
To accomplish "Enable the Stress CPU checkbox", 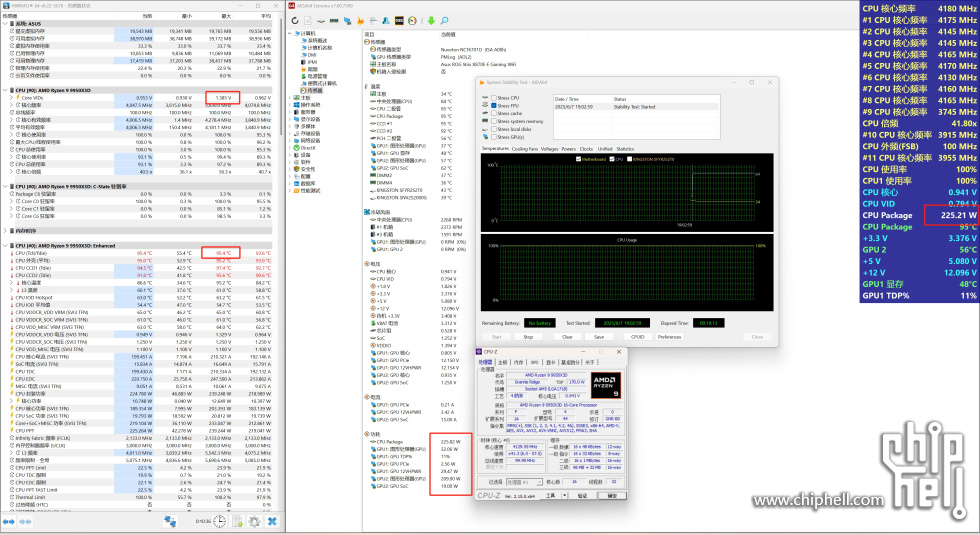I will tap(494, 98).
